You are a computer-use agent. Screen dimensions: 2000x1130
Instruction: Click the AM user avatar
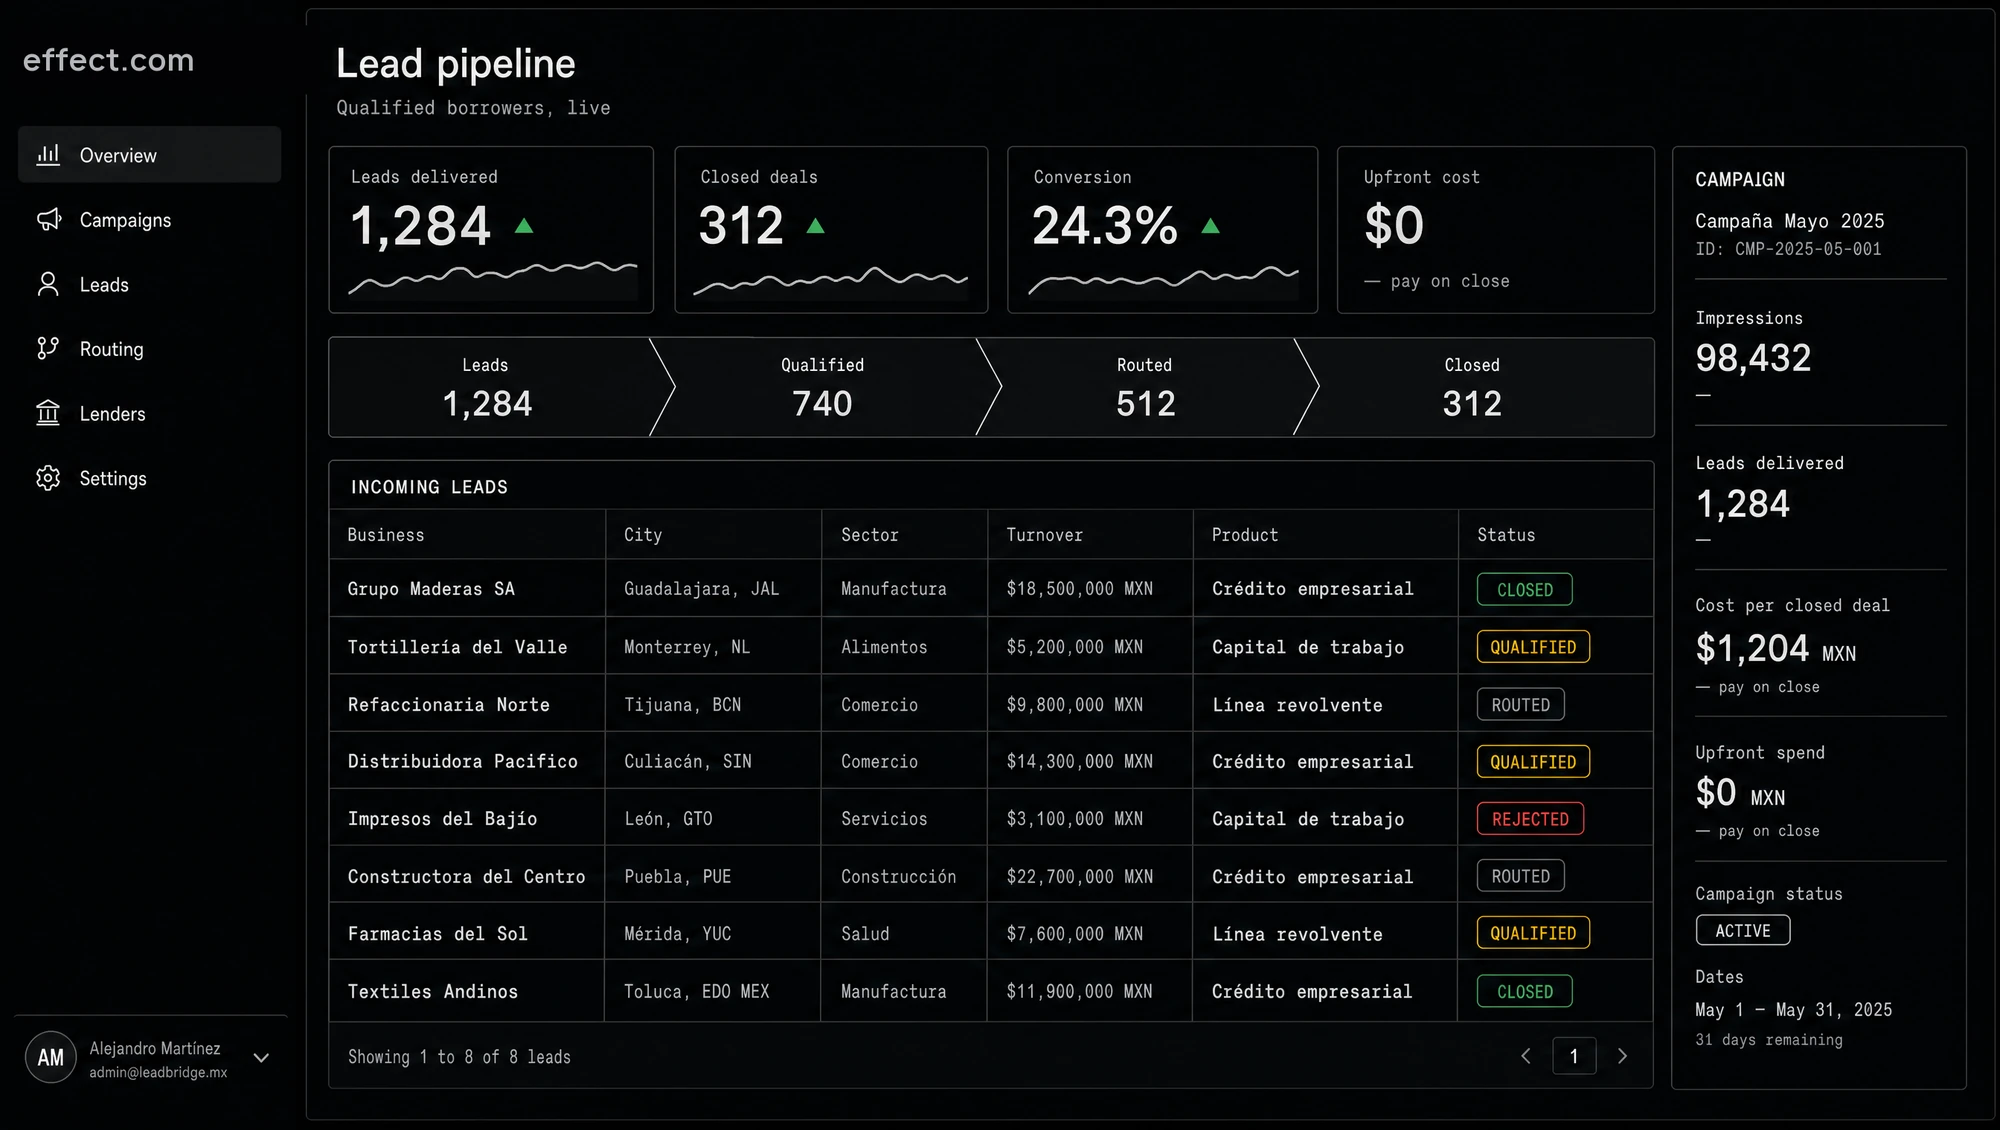[x=51, y=1057]
